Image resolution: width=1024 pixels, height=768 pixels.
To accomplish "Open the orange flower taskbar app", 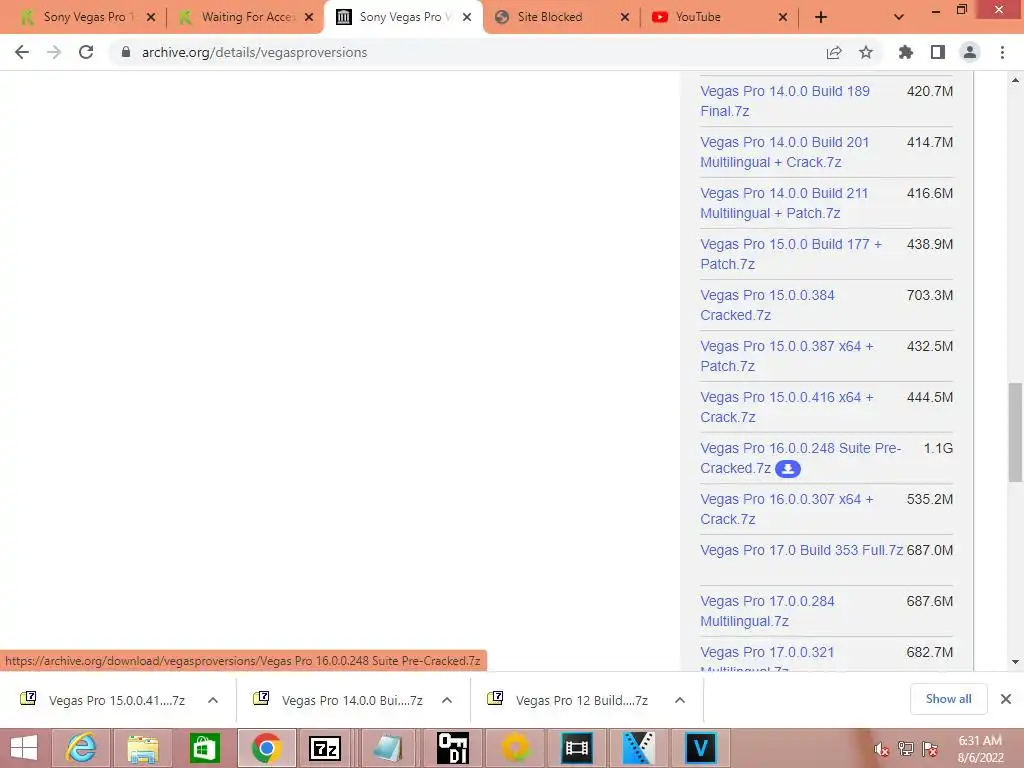I will pos(515,748).
